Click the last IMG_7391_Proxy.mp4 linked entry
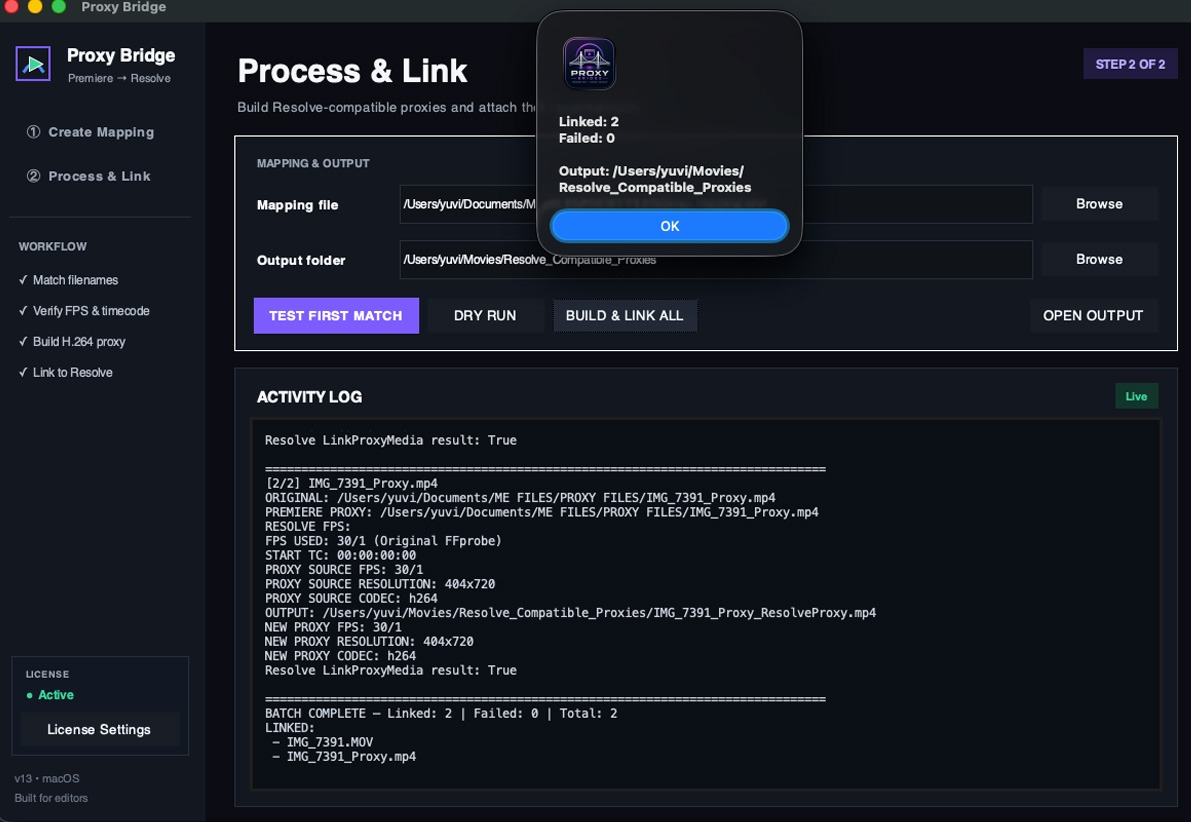1191x822 pixels. pyautogui.click(x=351, y=757)
